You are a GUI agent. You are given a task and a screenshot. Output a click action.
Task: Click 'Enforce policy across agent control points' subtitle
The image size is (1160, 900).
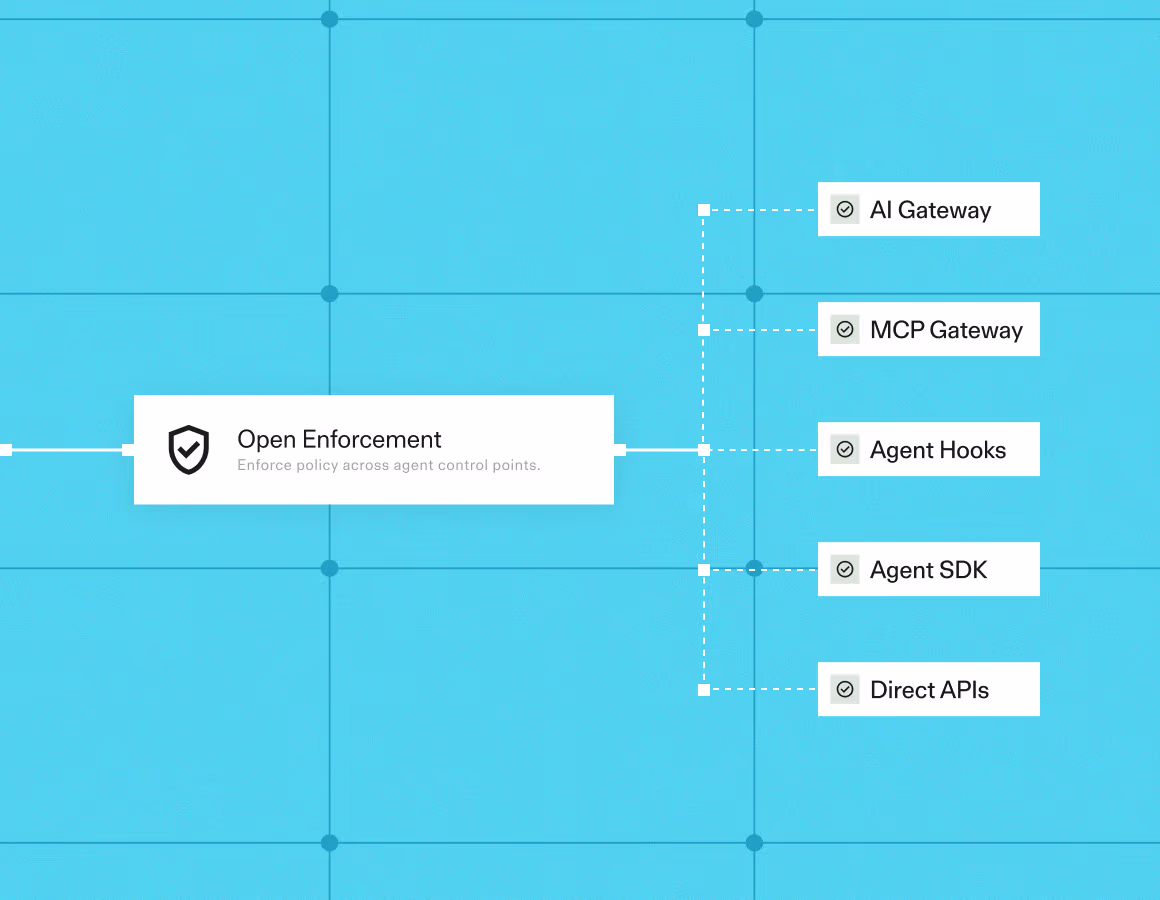click(388, 465)
